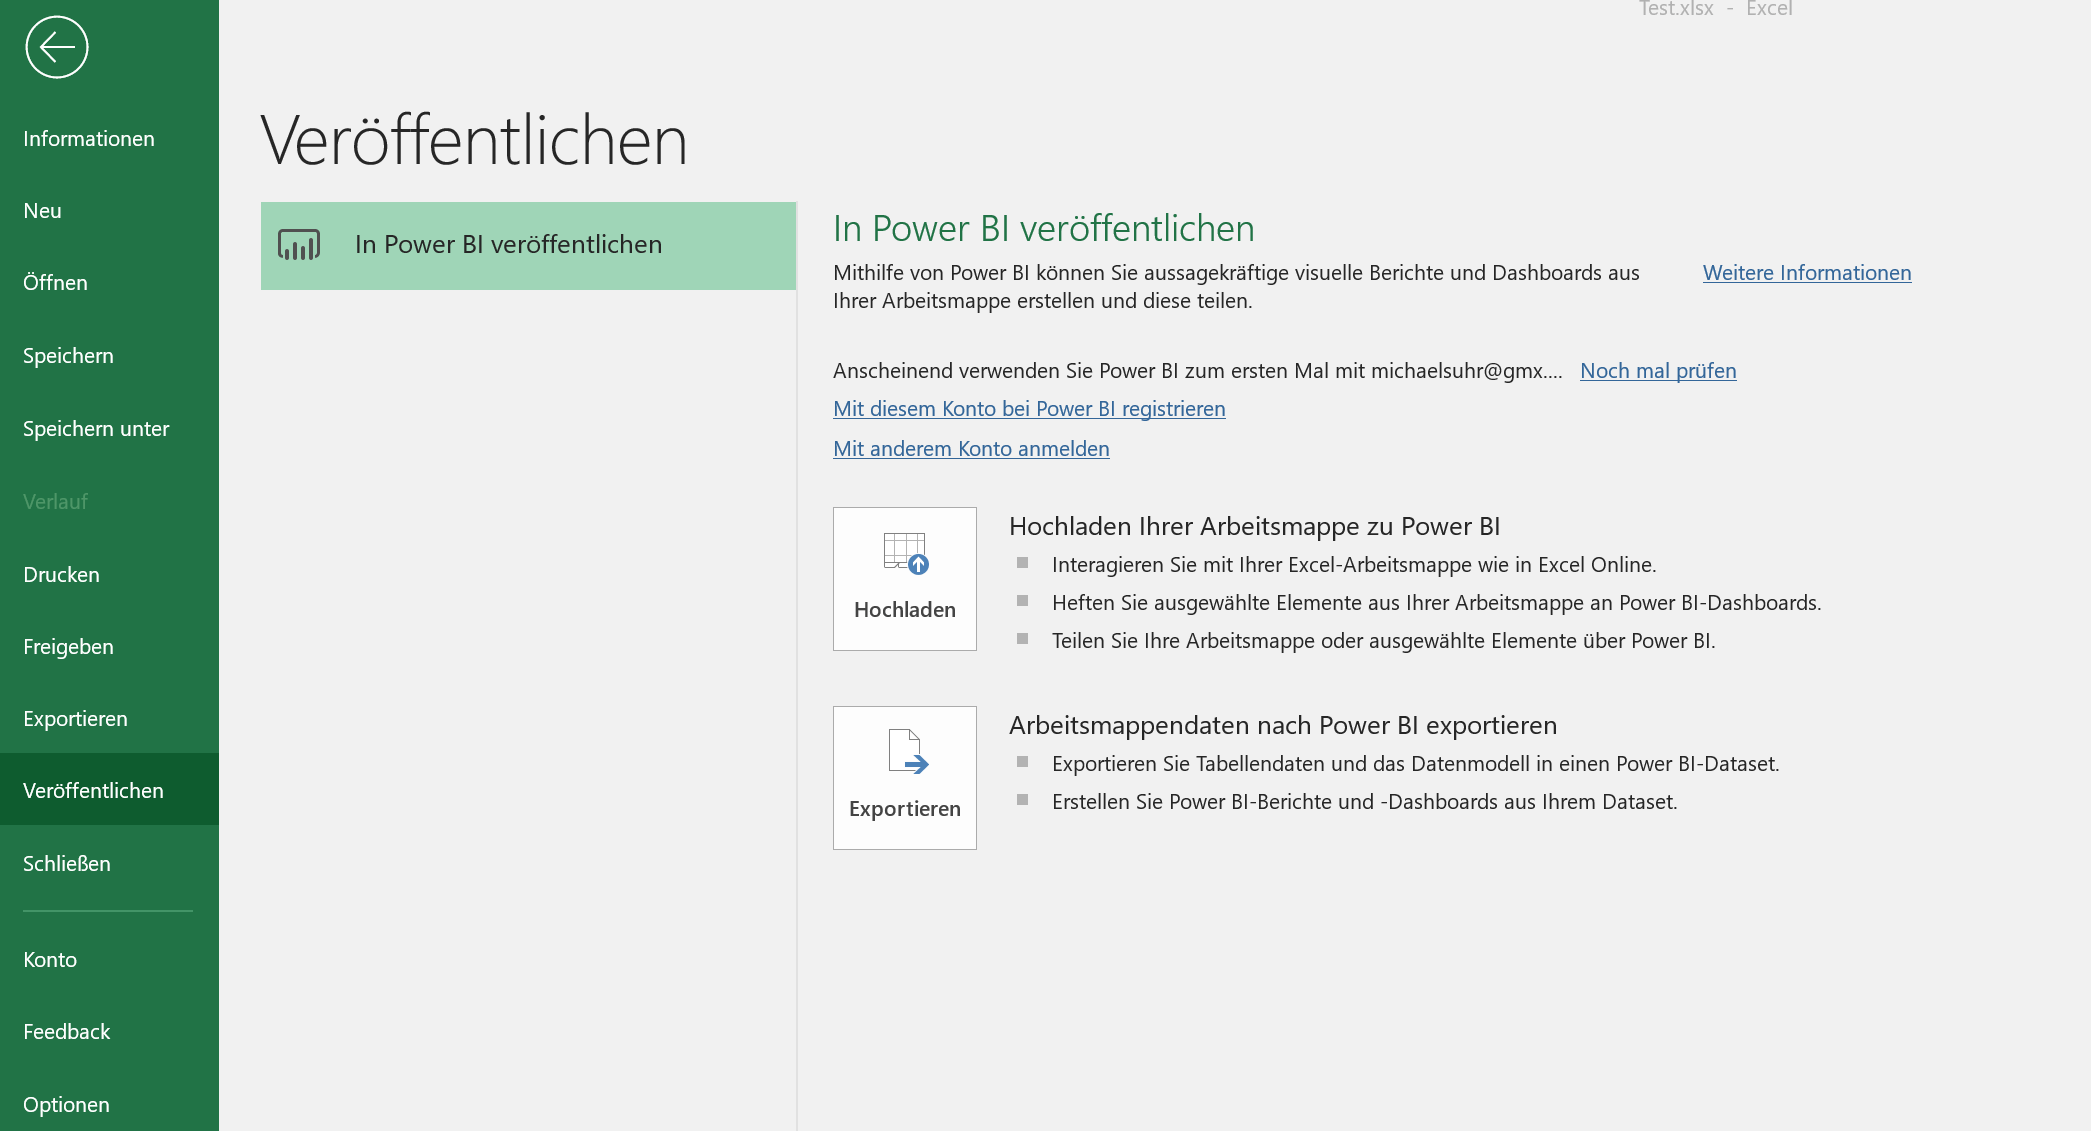Go to Freigeben in the sidebar
This screenshot has height=1131, width=2091.
tap(109, 647)
